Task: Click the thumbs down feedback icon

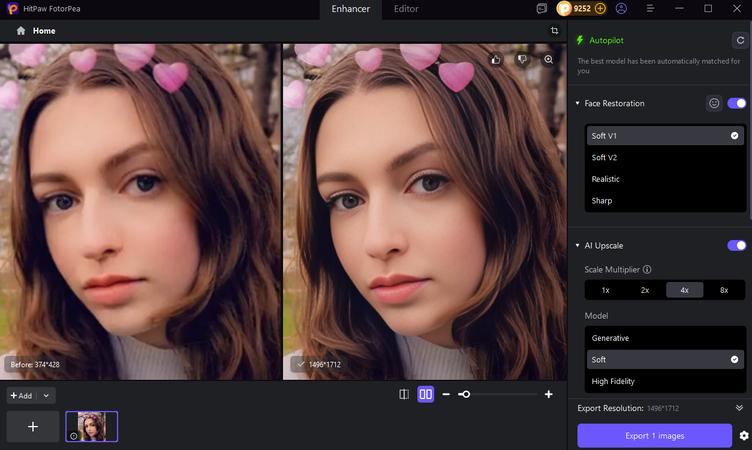Action: (x=522, y=59)
